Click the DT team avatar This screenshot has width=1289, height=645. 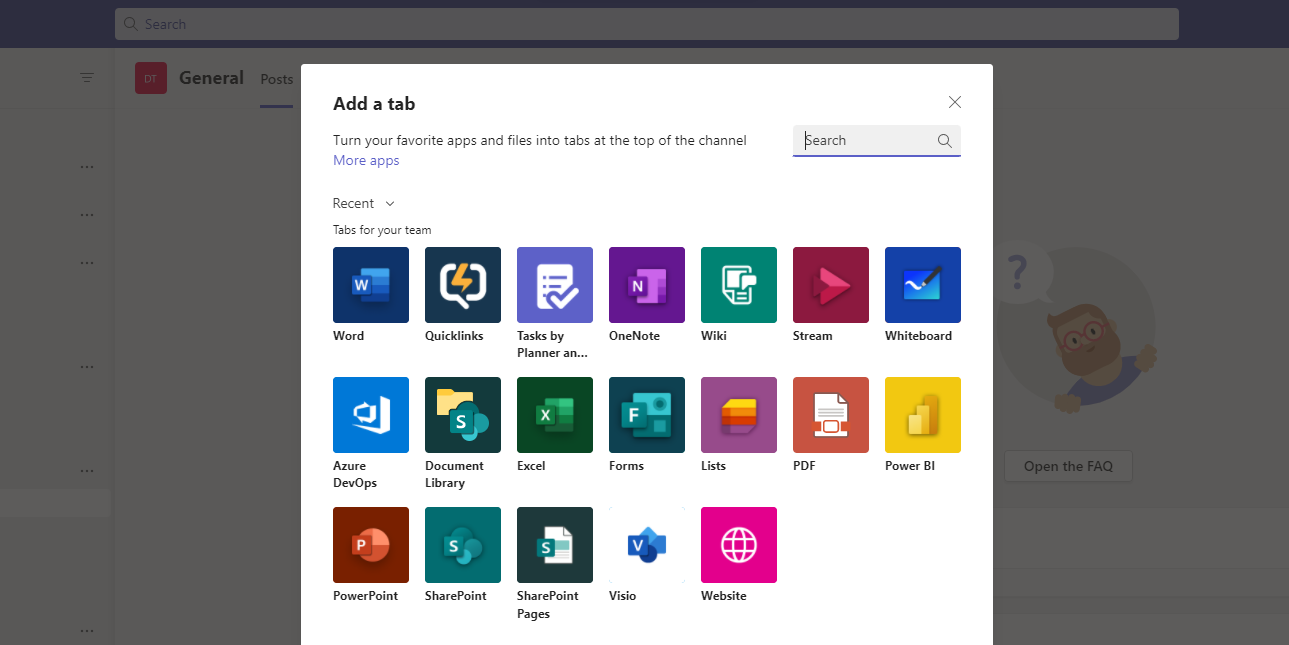(151, 78)
